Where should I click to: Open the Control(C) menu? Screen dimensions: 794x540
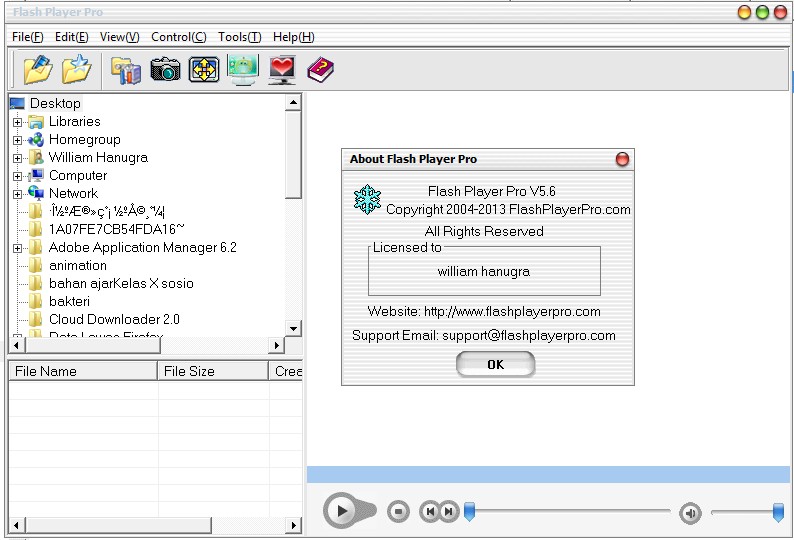click(x=179, y=37)
